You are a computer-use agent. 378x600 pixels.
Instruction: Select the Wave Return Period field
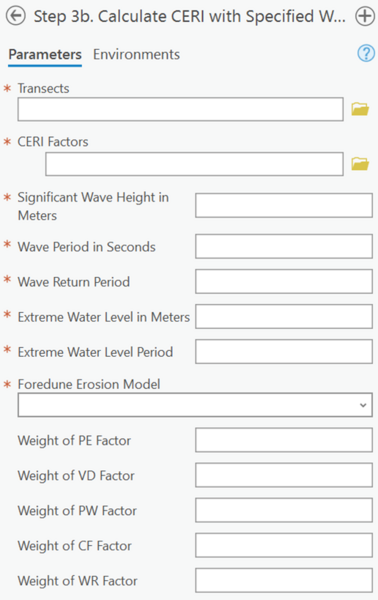pyautogui.click(x=284, y=282)
